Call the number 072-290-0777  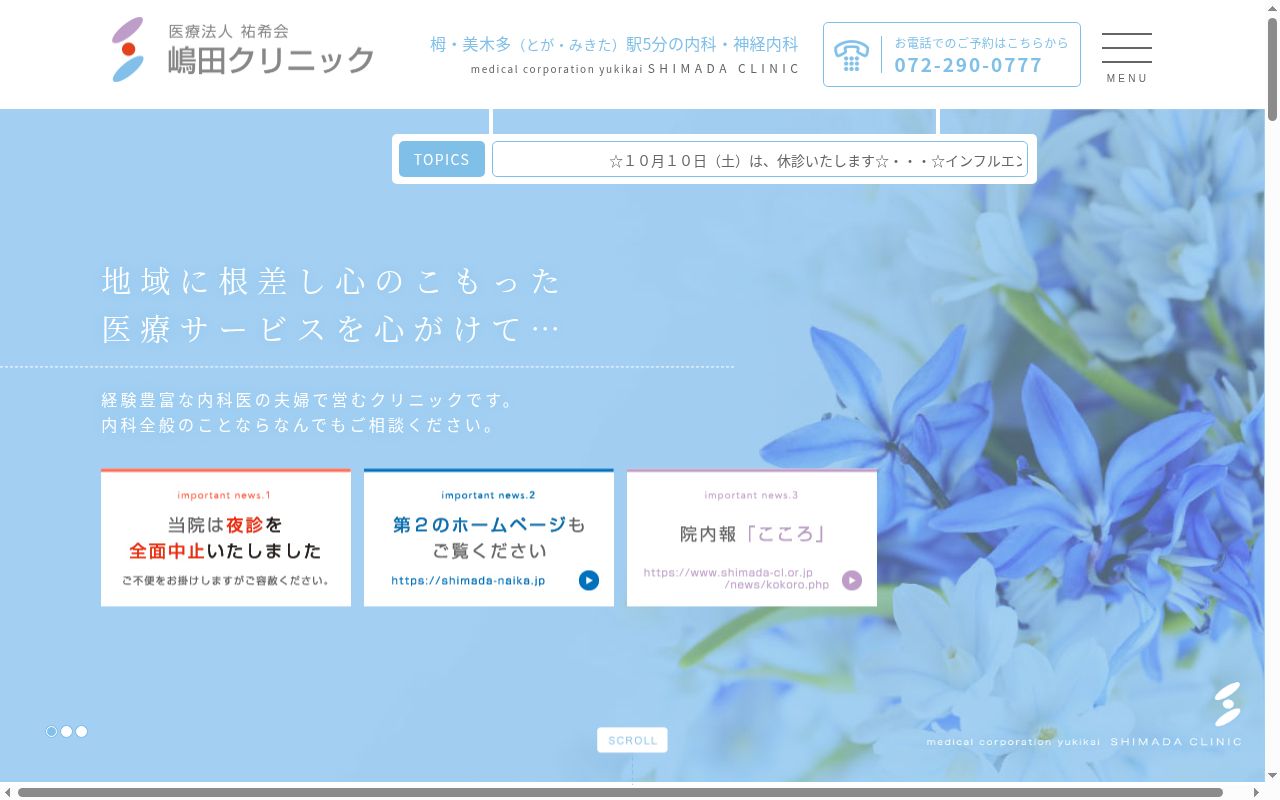pyautogui.click(x=968, y=65)
